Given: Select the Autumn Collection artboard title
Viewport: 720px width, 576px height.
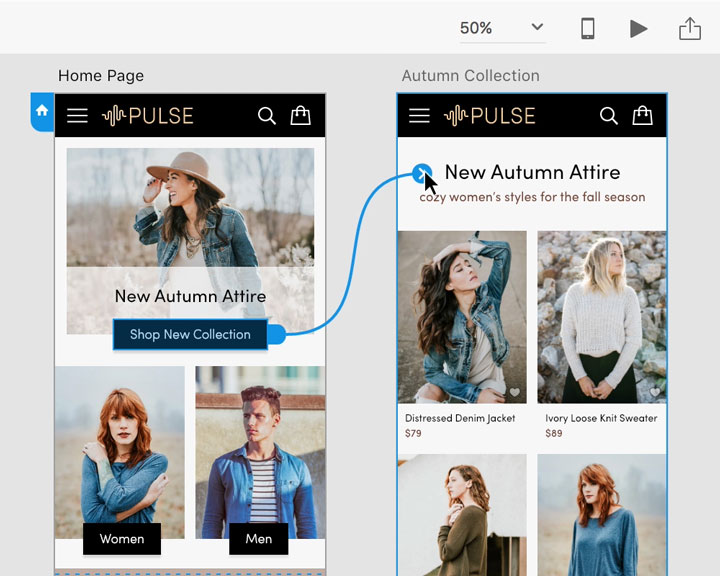Looking at the screenshot, I should click(470, 76).
